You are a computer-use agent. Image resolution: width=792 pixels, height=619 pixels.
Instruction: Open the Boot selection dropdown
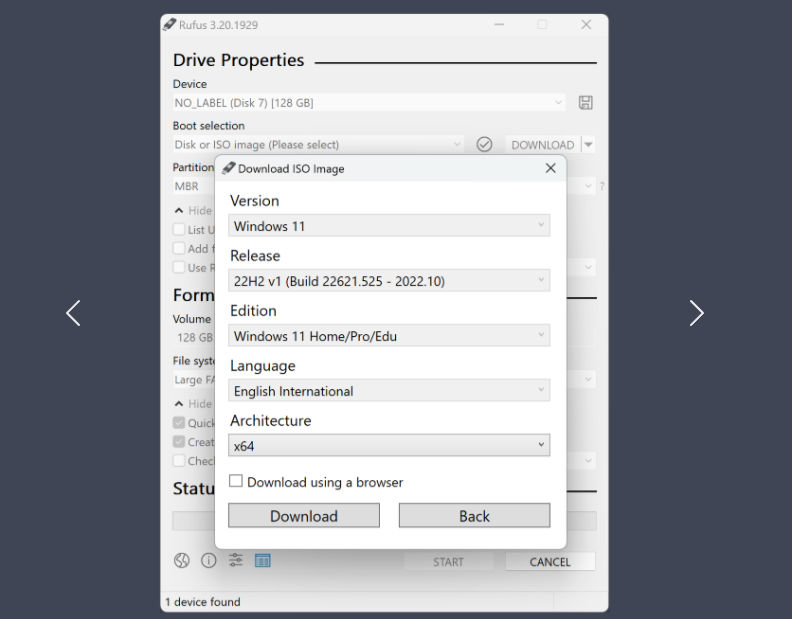click(x=318, y=145)
